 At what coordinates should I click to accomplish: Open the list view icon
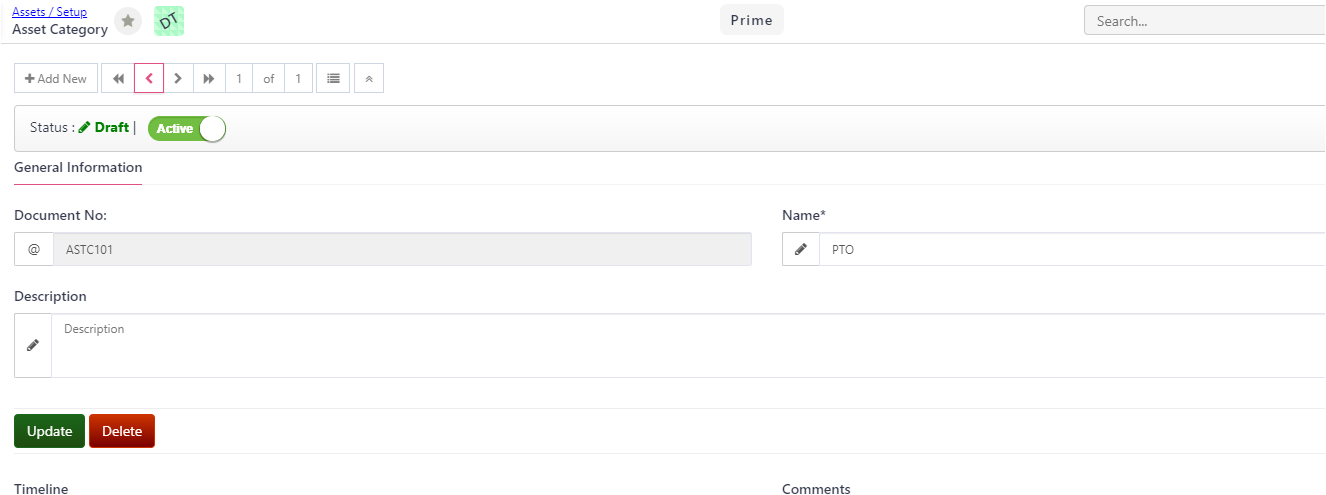pyautogui.click(x=333, y=79)
